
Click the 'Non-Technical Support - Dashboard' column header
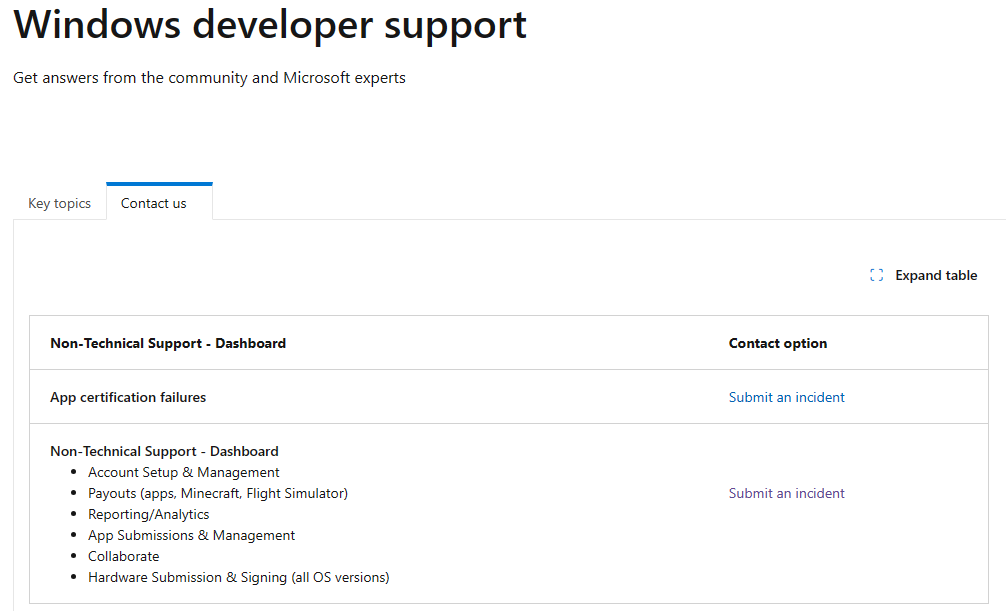pos(168,343)
